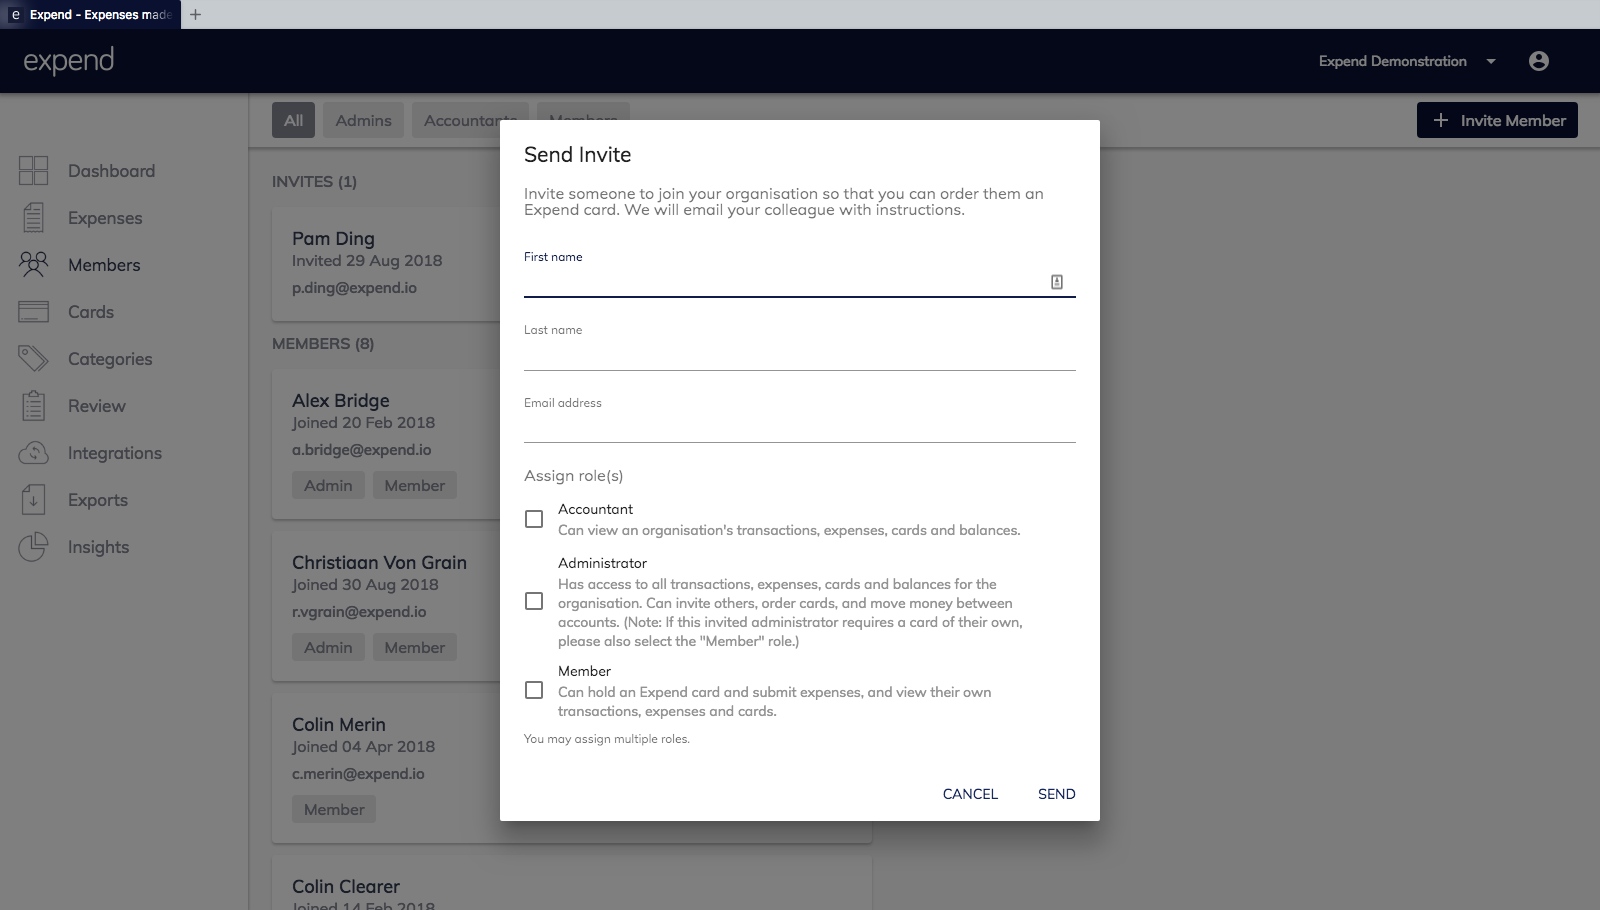Screen dimensions: 1600x910
Task: Open a new browser tab with plus
Action: tap(196, 14)
